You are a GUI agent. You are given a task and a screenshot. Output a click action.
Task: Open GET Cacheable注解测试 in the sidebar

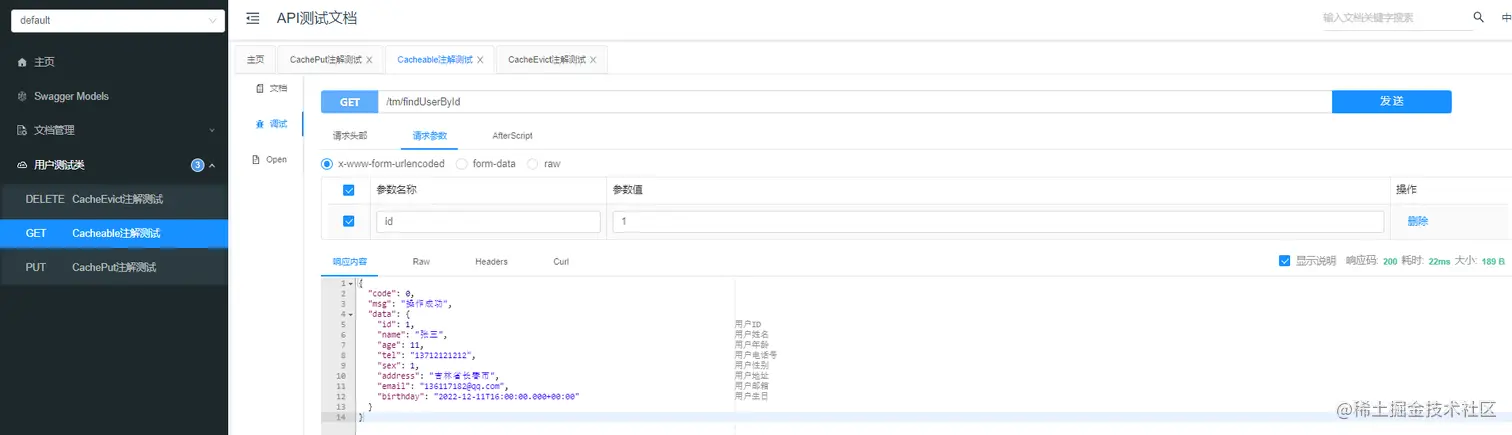(x=114, y=233)
